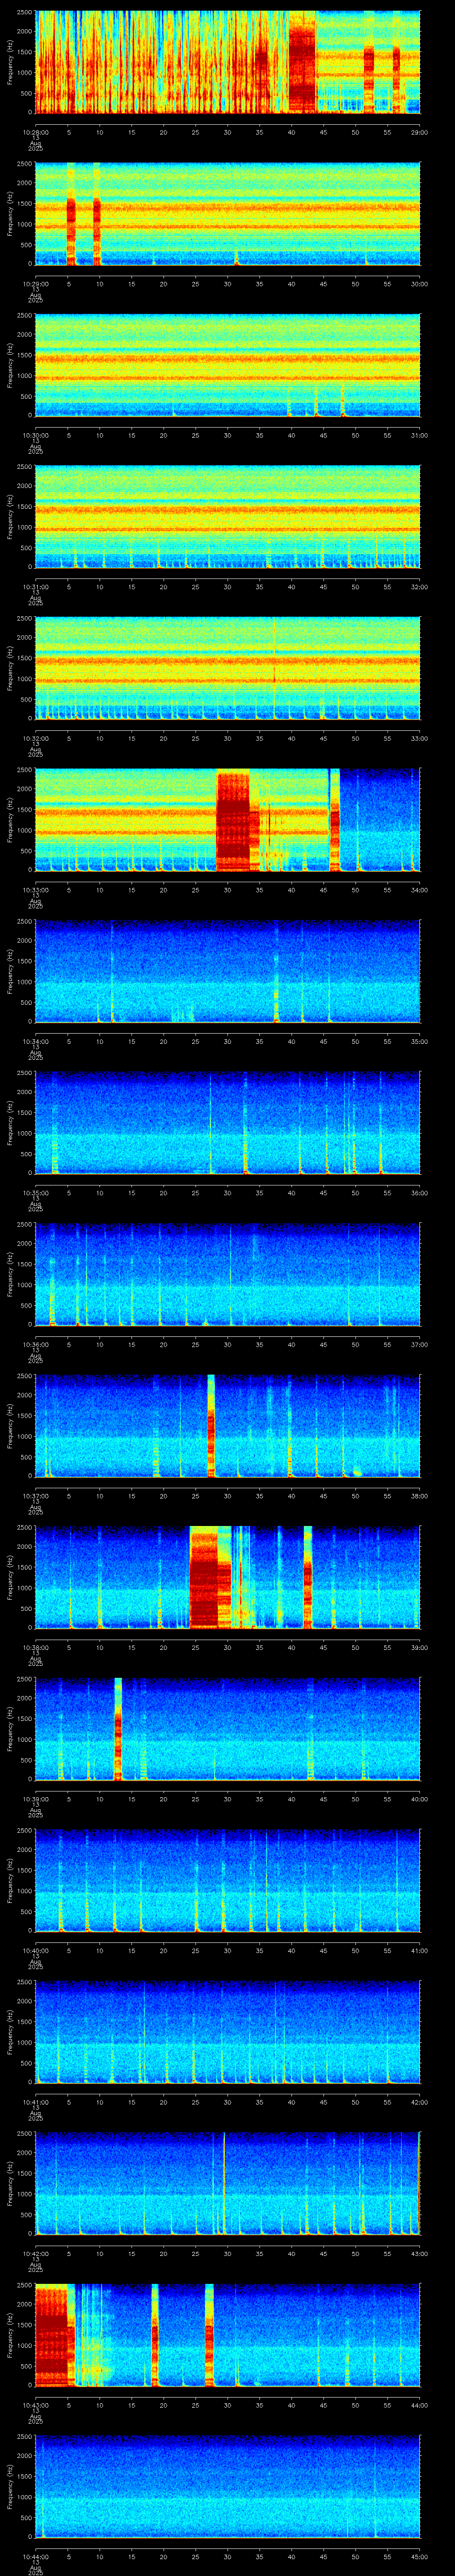The image size is (455, 2576).
Task: Select the spectrogram plot starting at 10:33:00
Action: click(227, 820)
